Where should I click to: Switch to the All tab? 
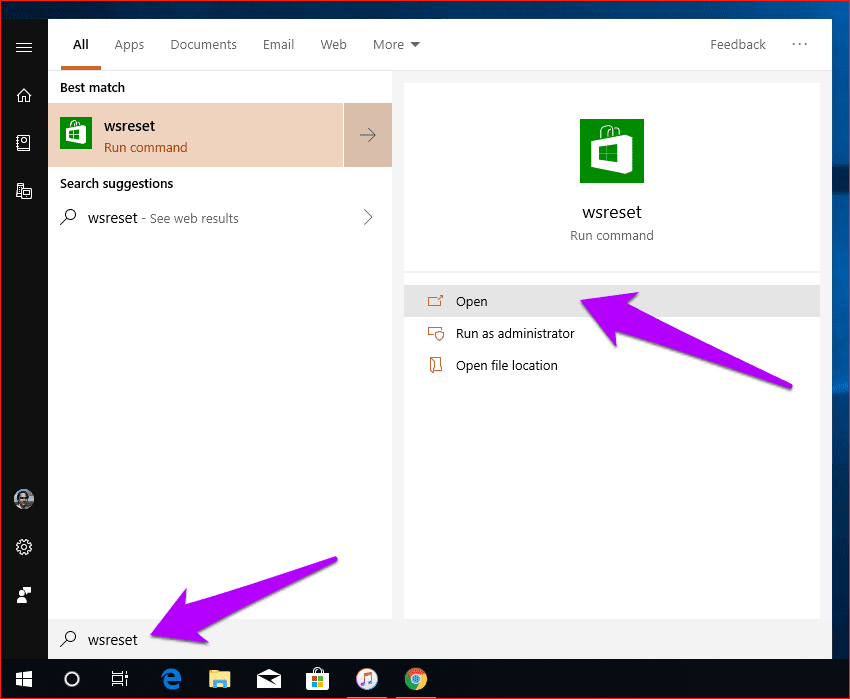tap(81, 44)
